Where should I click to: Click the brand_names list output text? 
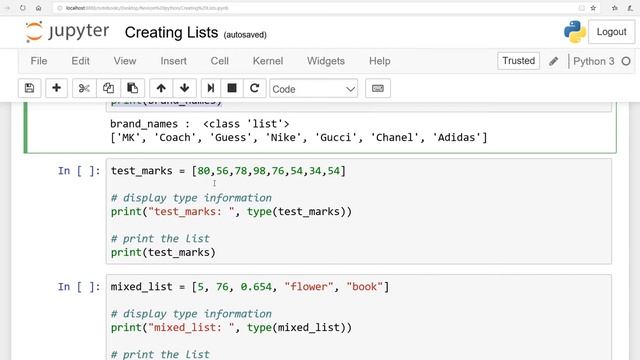point(299,138)
